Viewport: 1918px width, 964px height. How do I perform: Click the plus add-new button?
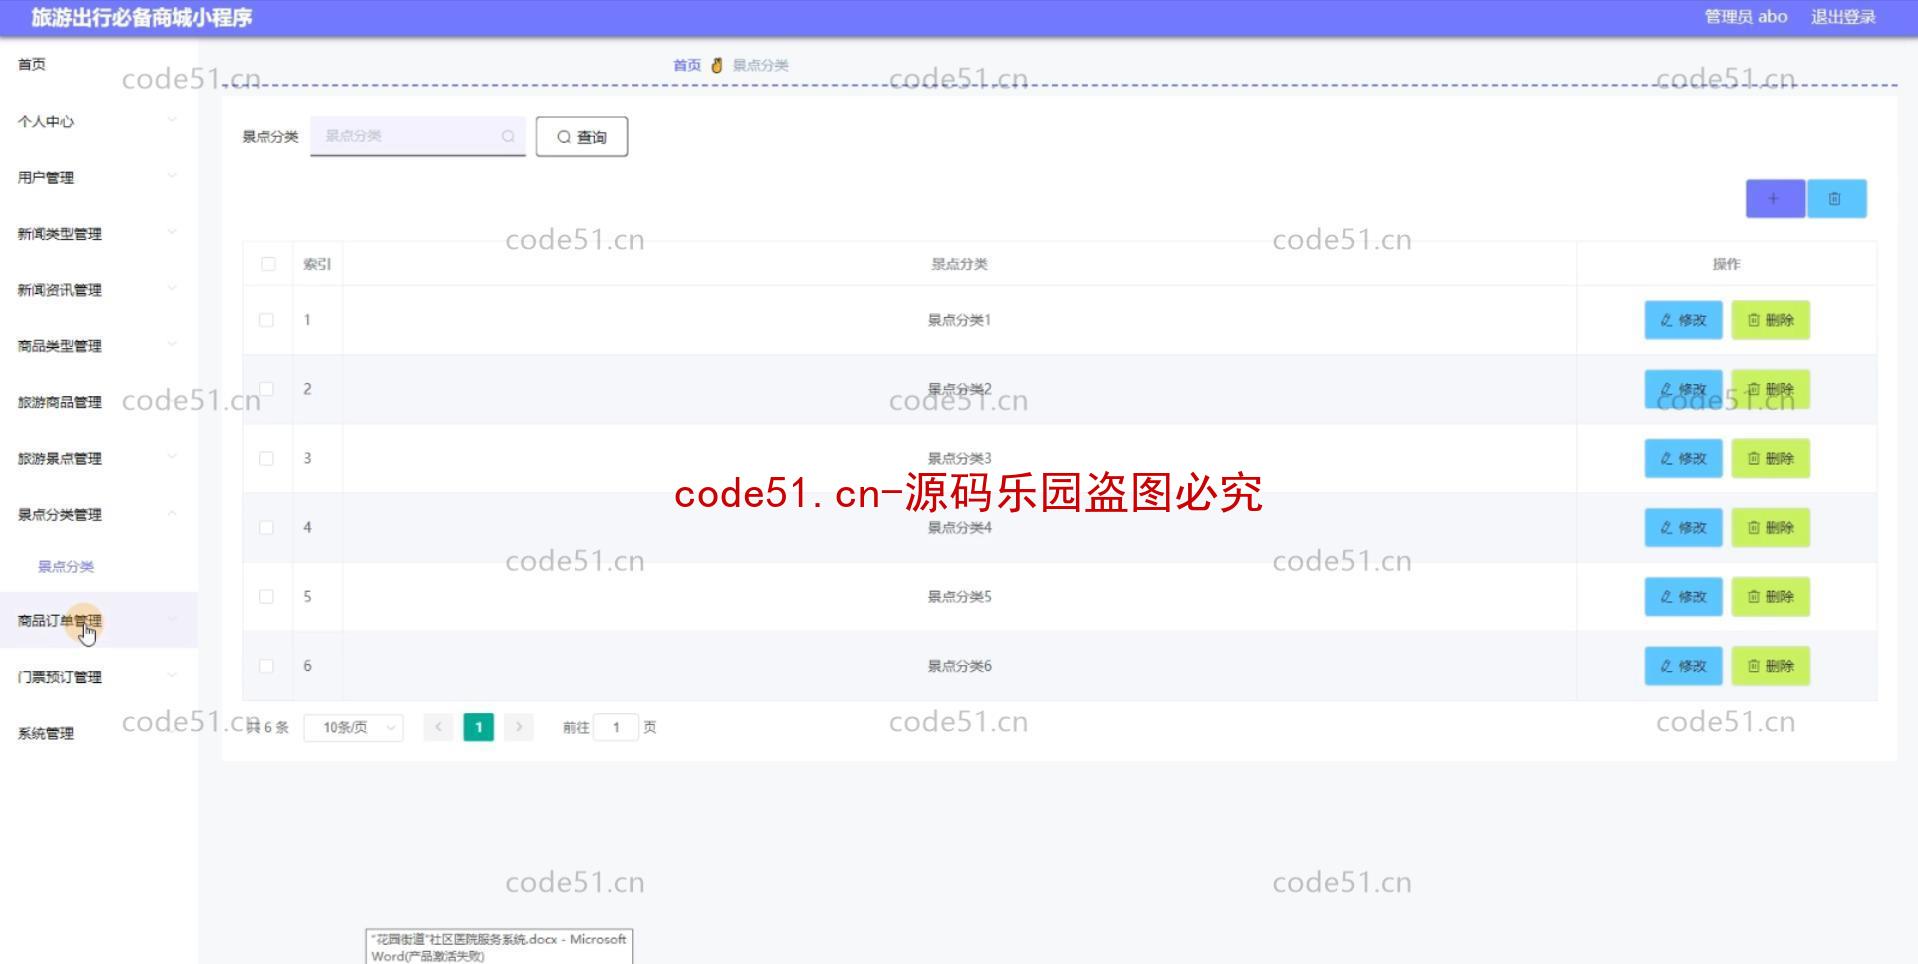click(1775, 199)
